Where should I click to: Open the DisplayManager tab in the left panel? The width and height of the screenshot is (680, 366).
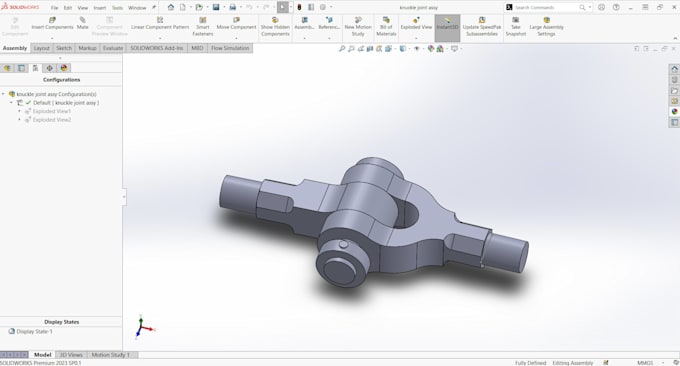pos(64,68)
